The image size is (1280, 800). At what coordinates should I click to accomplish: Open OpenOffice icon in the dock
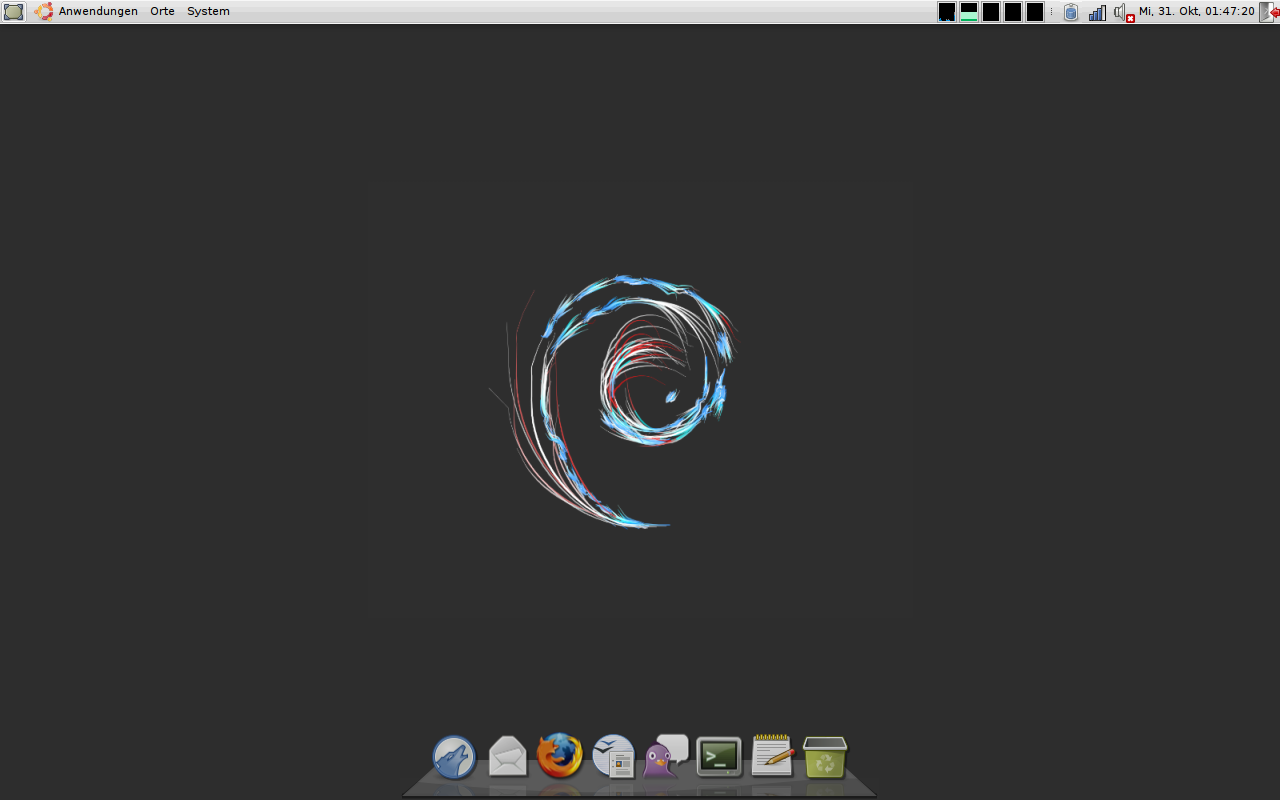pos(614,756)
